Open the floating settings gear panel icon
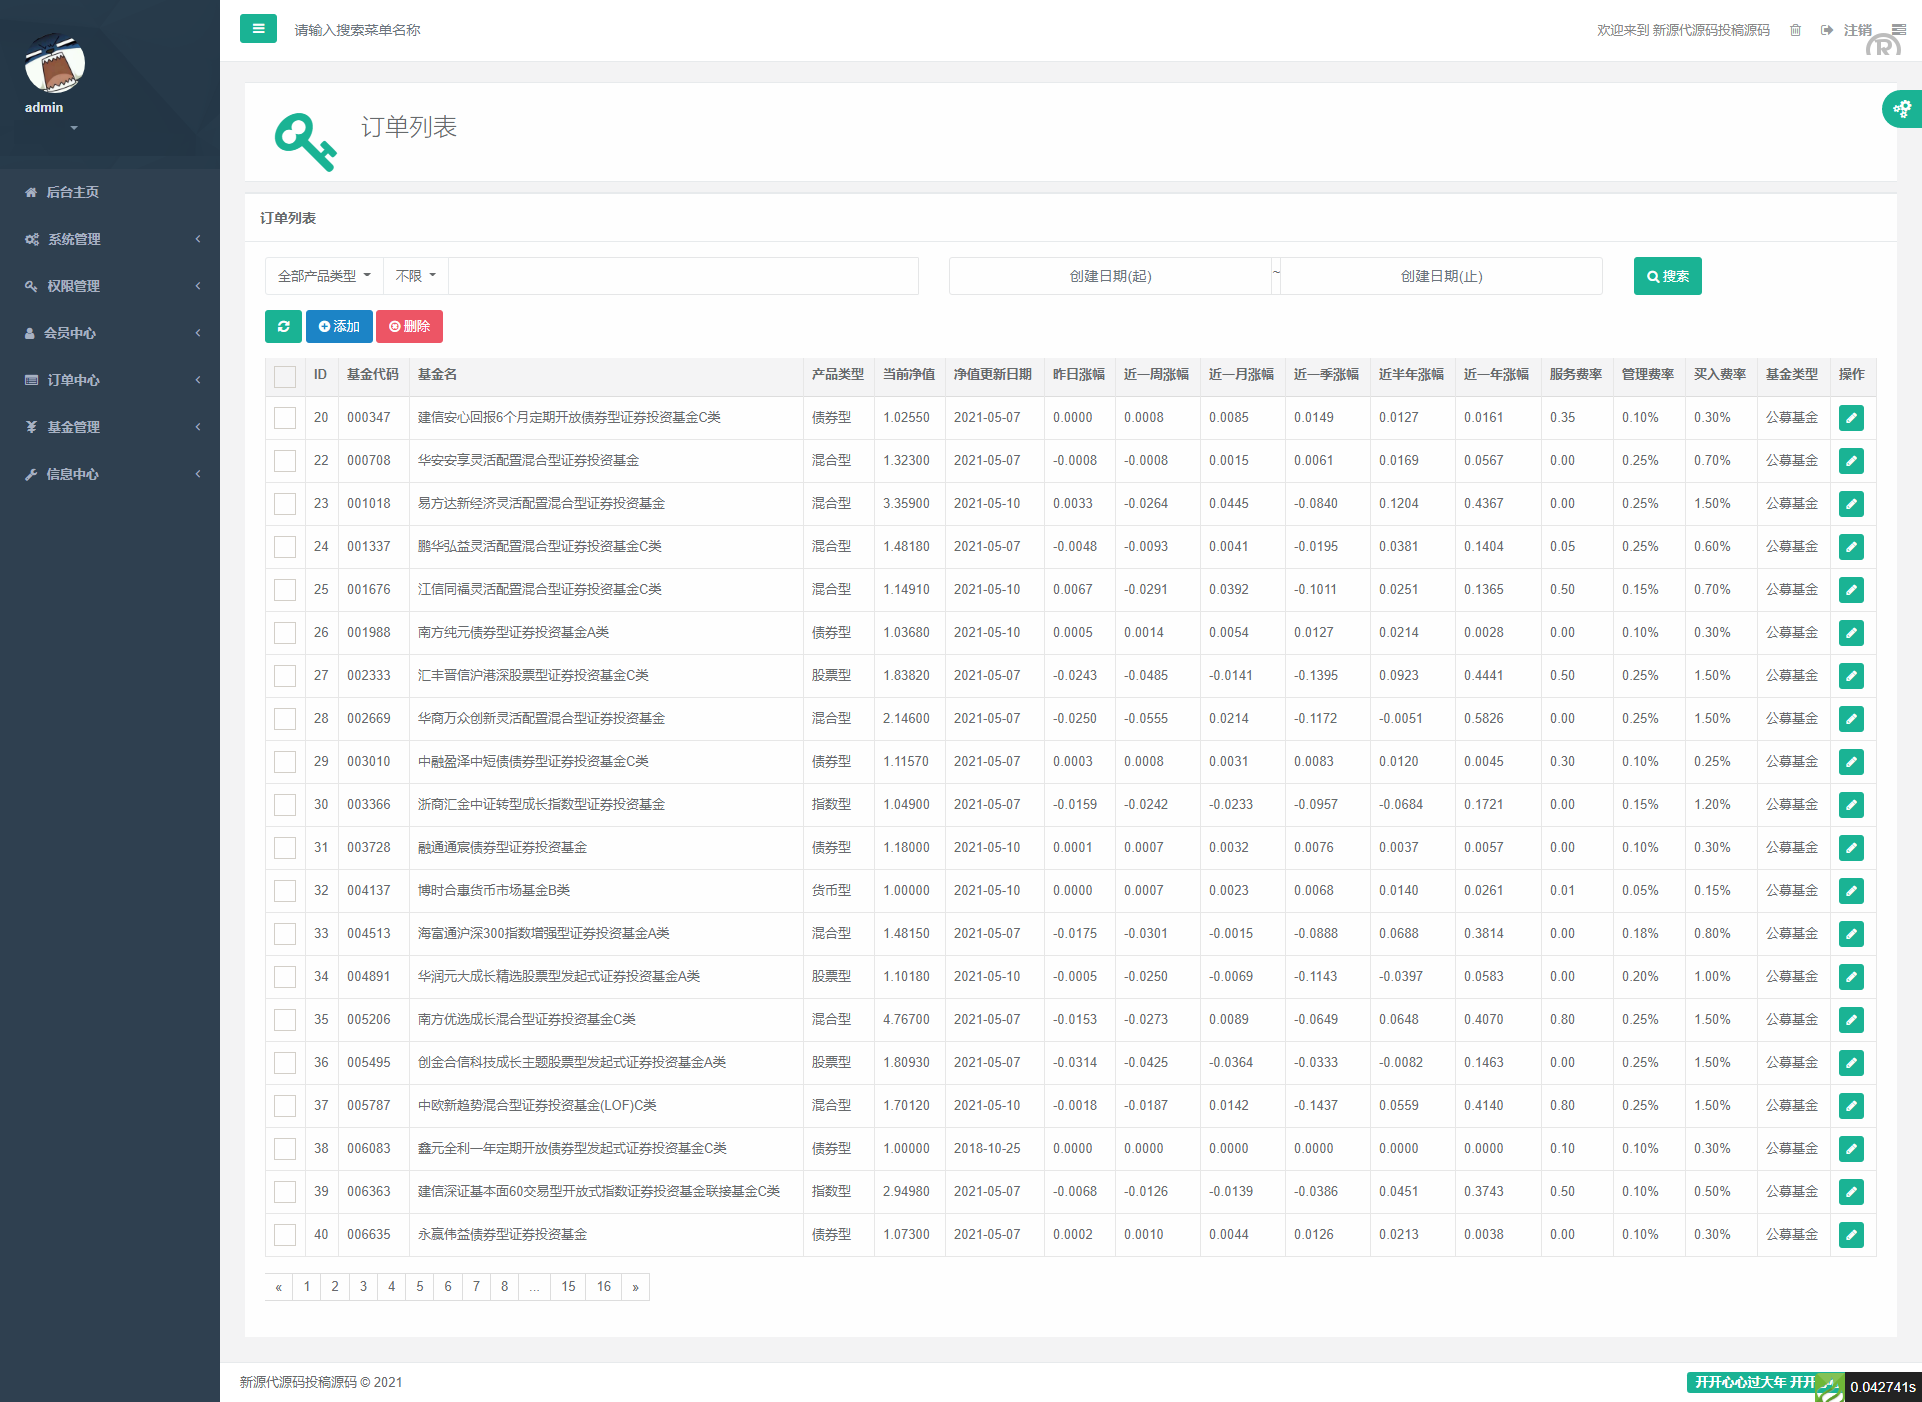The image size is (1922, 1402). tap(1901, 109)
